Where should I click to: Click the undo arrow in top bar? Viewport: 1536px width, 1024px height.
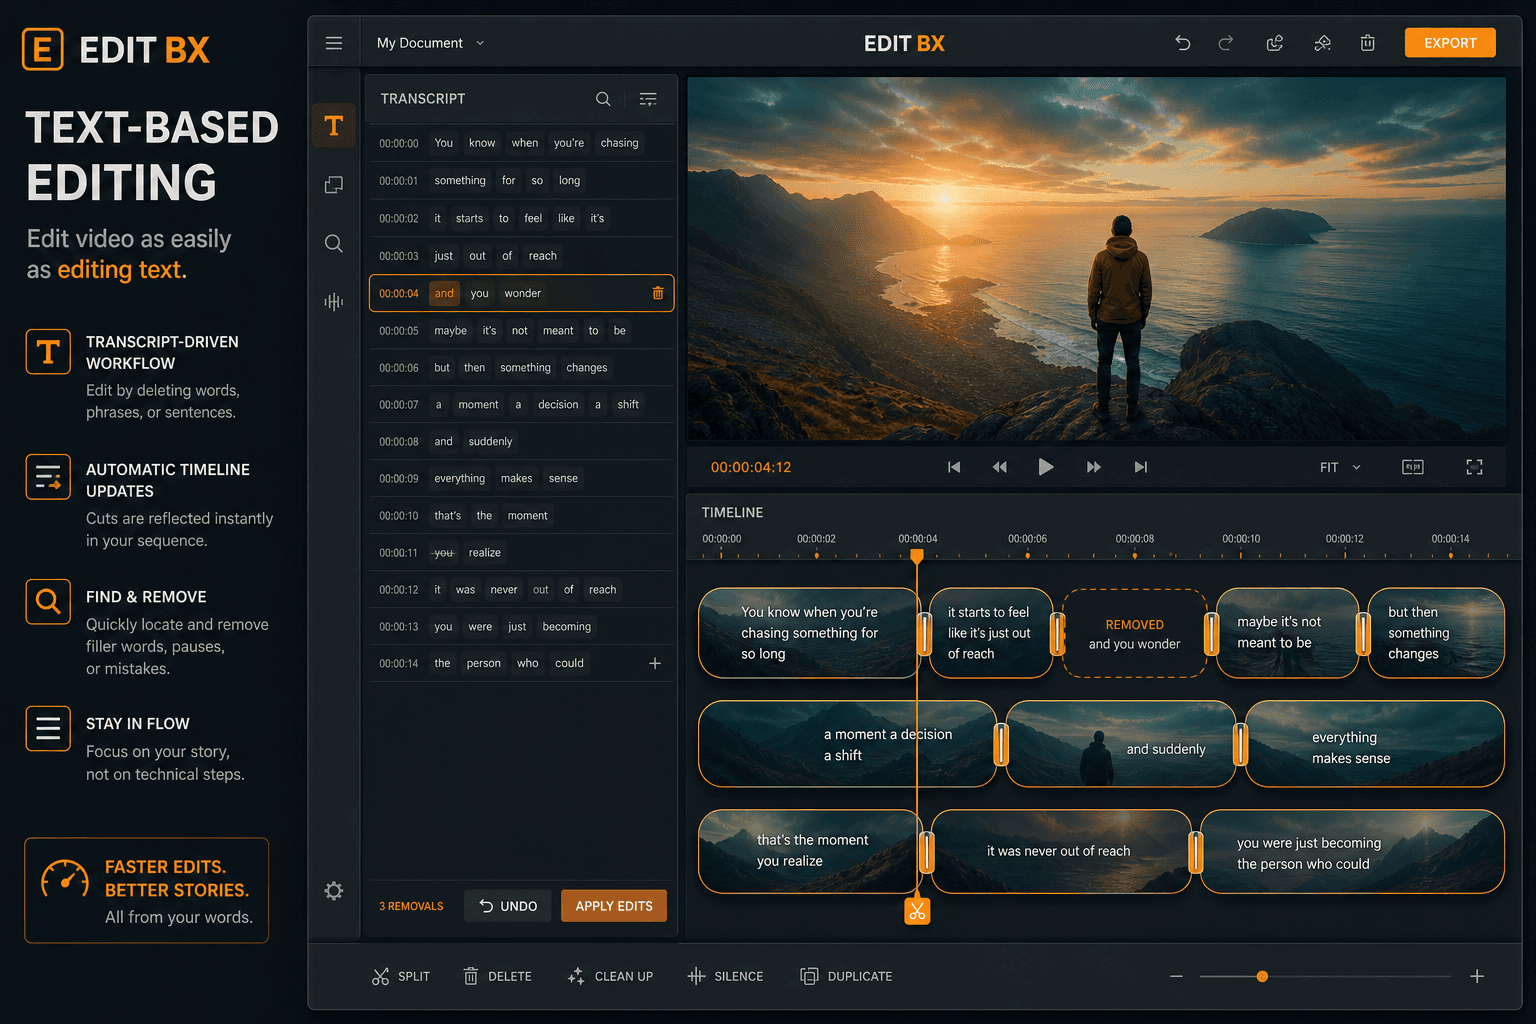point(1183,43)
